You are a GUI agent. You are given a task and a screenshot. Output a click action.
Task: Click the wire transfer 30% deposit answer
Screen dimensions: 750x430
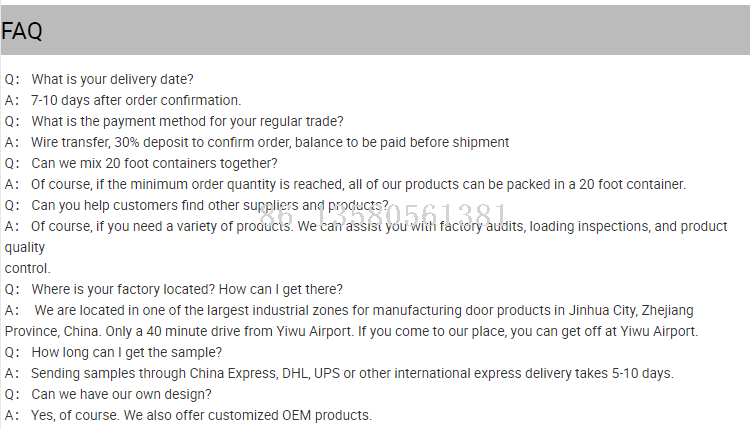(x=270, y=142)
